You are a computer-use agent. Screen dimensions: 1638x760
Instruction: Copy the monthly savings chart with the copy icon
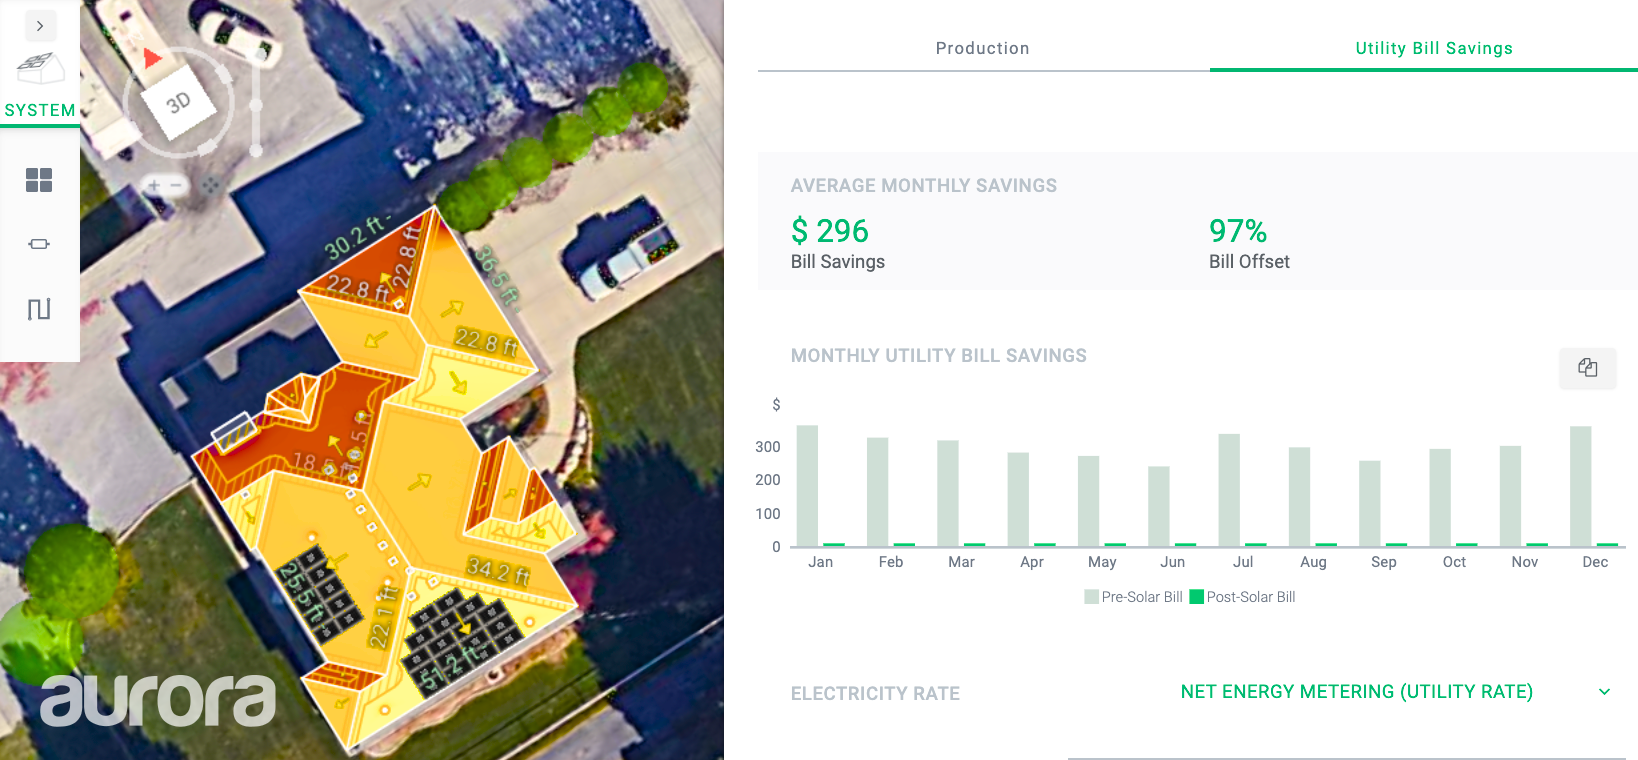pyautogui.click(x=1588, y=368)
